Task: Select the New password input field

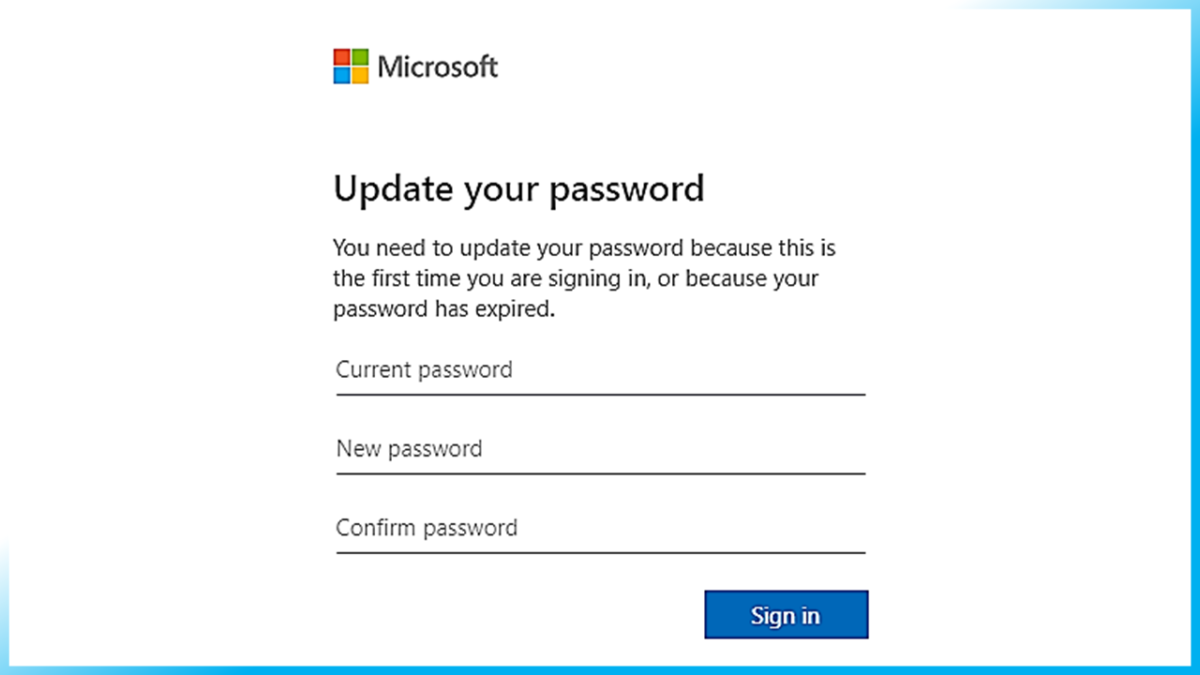Action: click(x=600, y=450)
